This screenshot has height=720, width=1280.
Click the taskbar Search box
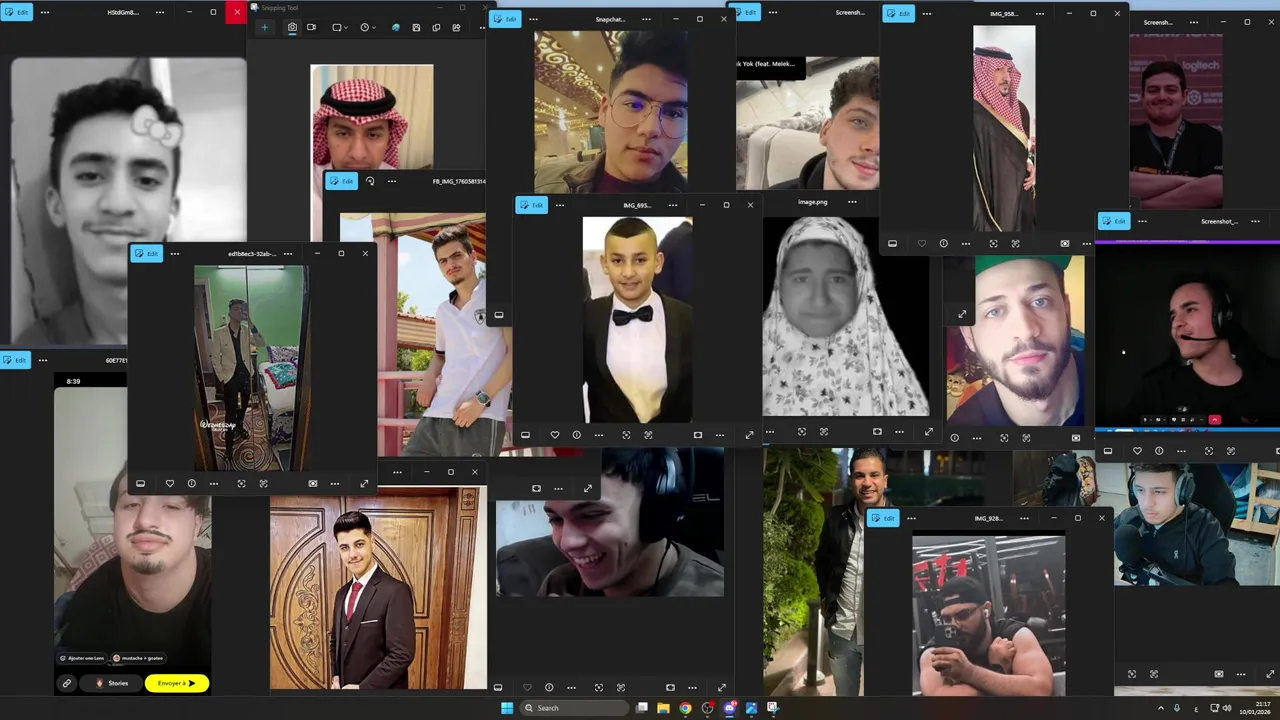point(575,708)
